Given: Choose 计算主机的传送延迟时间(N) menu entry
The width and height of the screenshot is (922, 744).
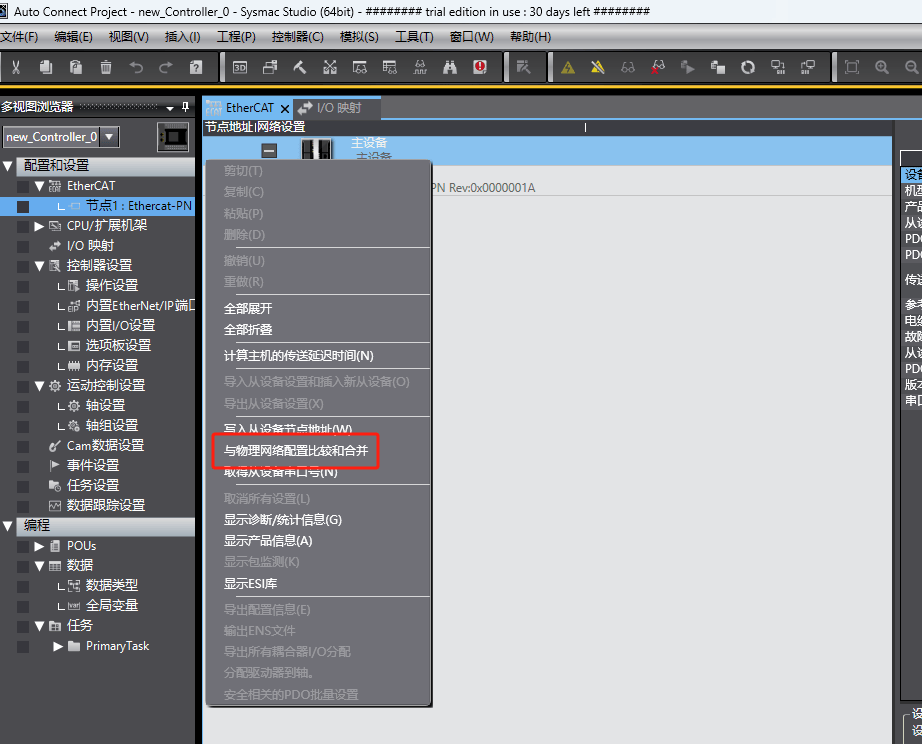Looking at the screenshot, I should pos(299,356).
